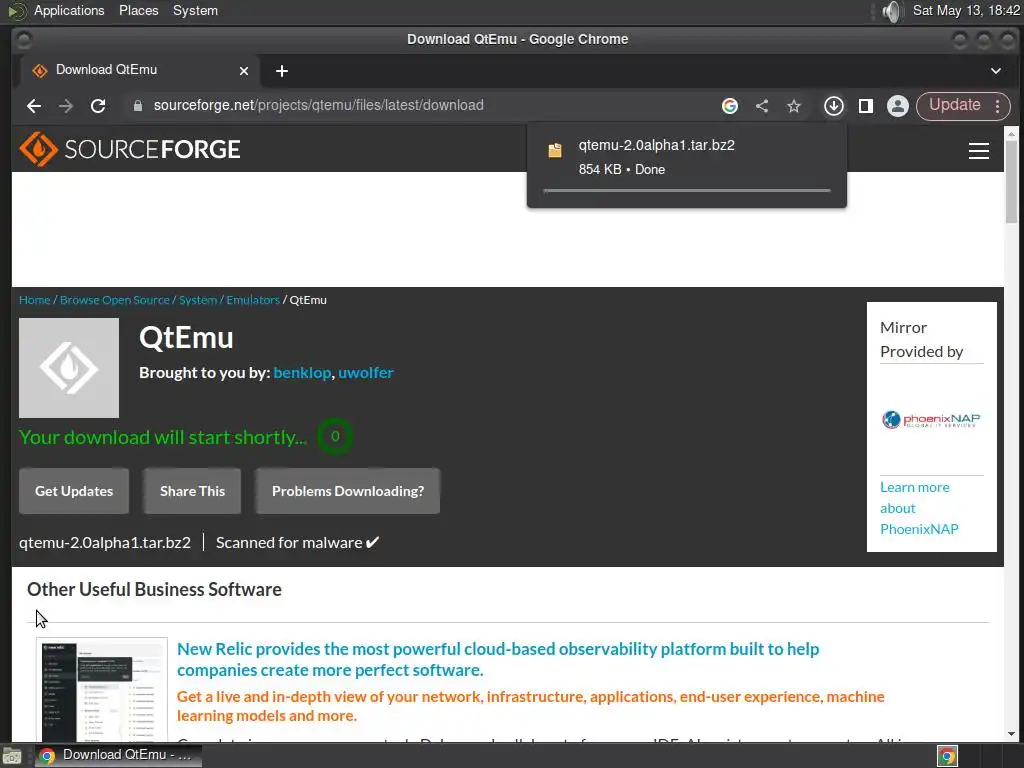Image resolution: width=1024 pixels, height=768 pixels.
Task: Click the New Relic screenshot thumbnail
Action: click(102, 690)
